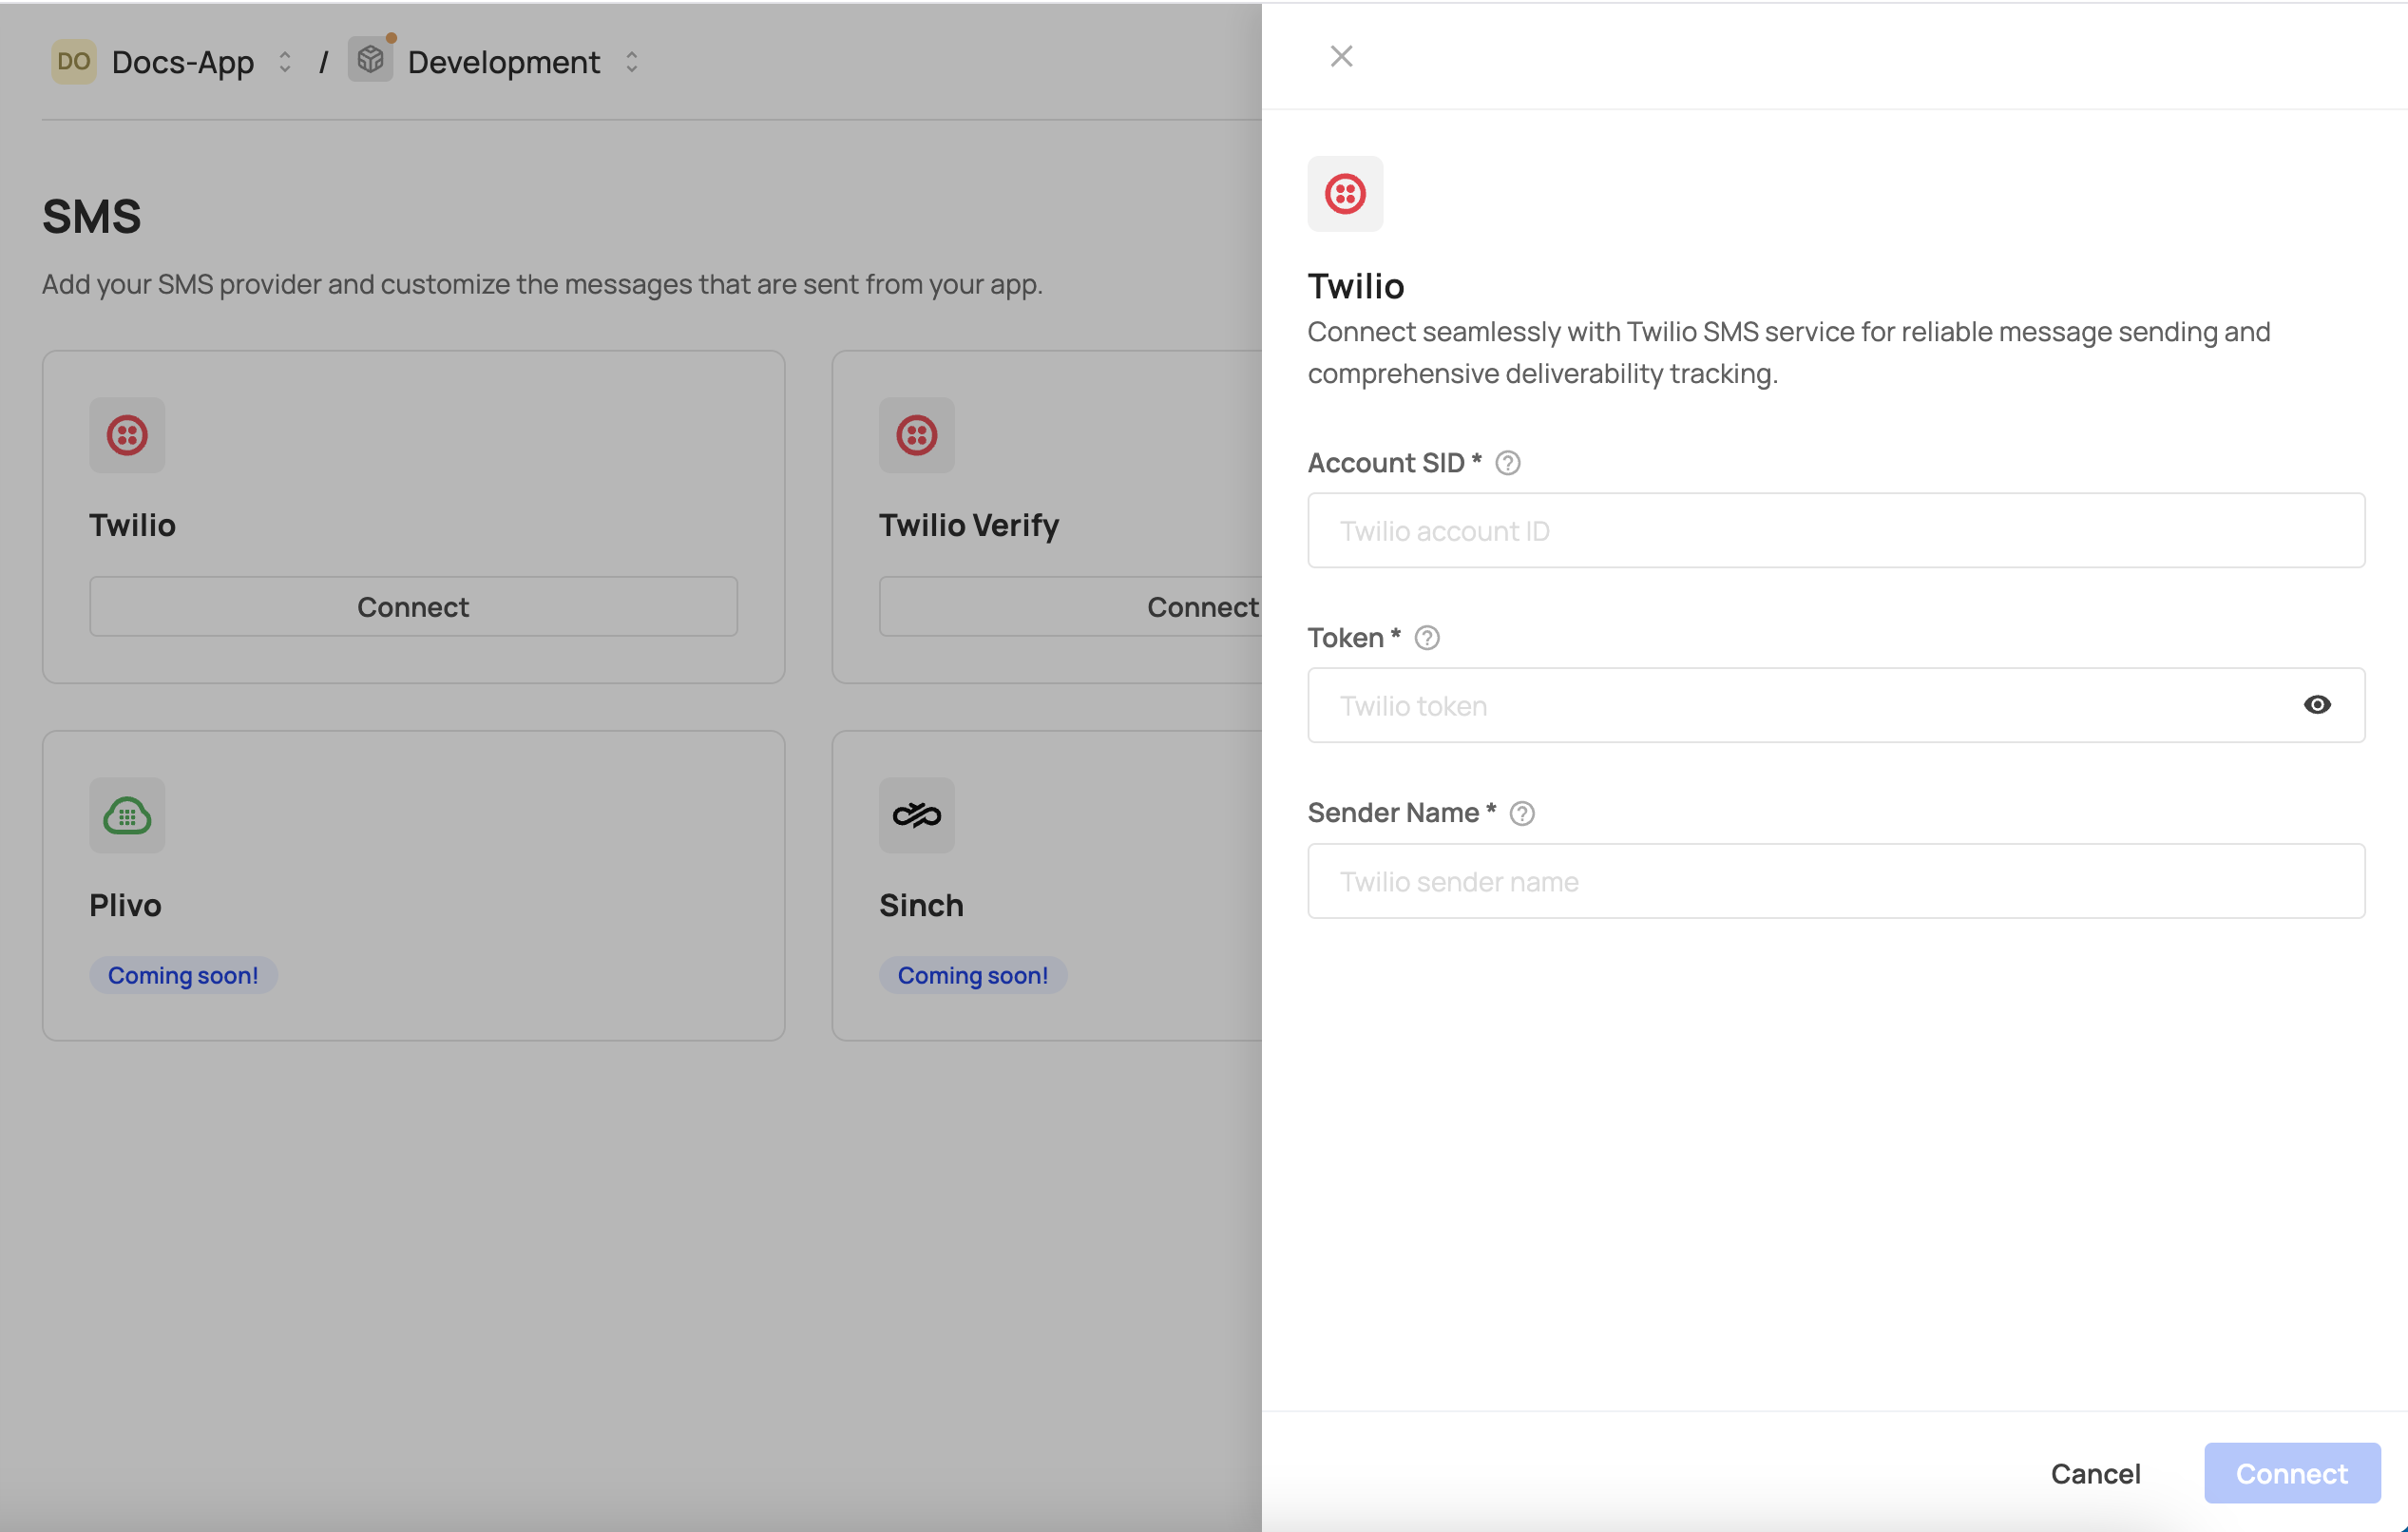Click the DO avatar badge
This screenshot has height=1532, width=2408.
click(x=73, y=62)
